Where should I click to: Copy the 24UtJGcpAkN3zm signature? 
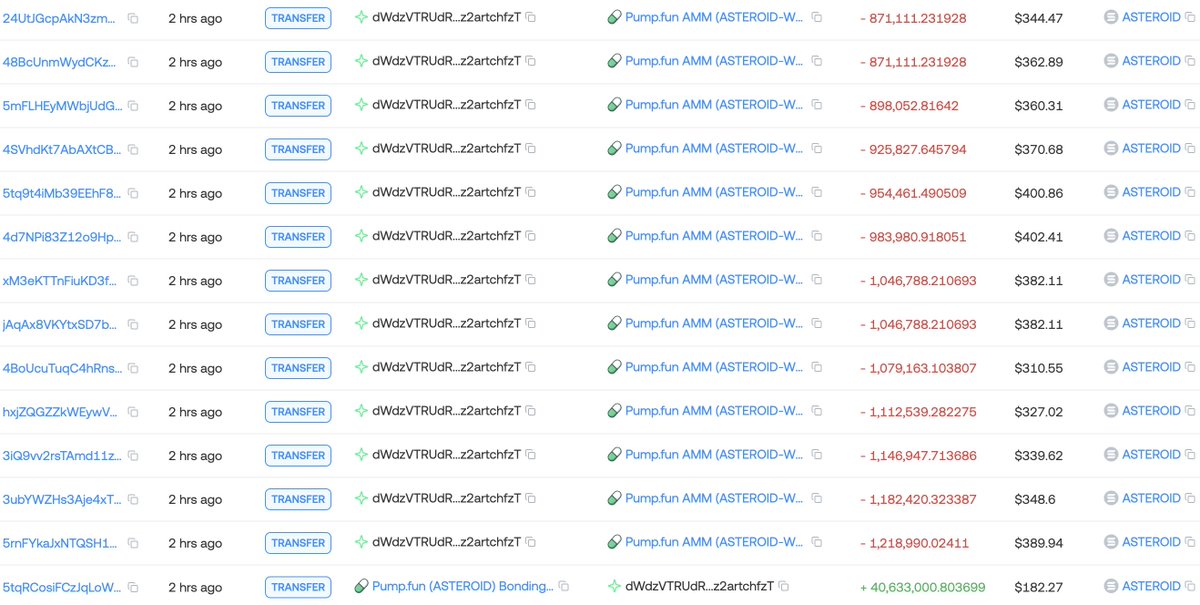point(133,18)
